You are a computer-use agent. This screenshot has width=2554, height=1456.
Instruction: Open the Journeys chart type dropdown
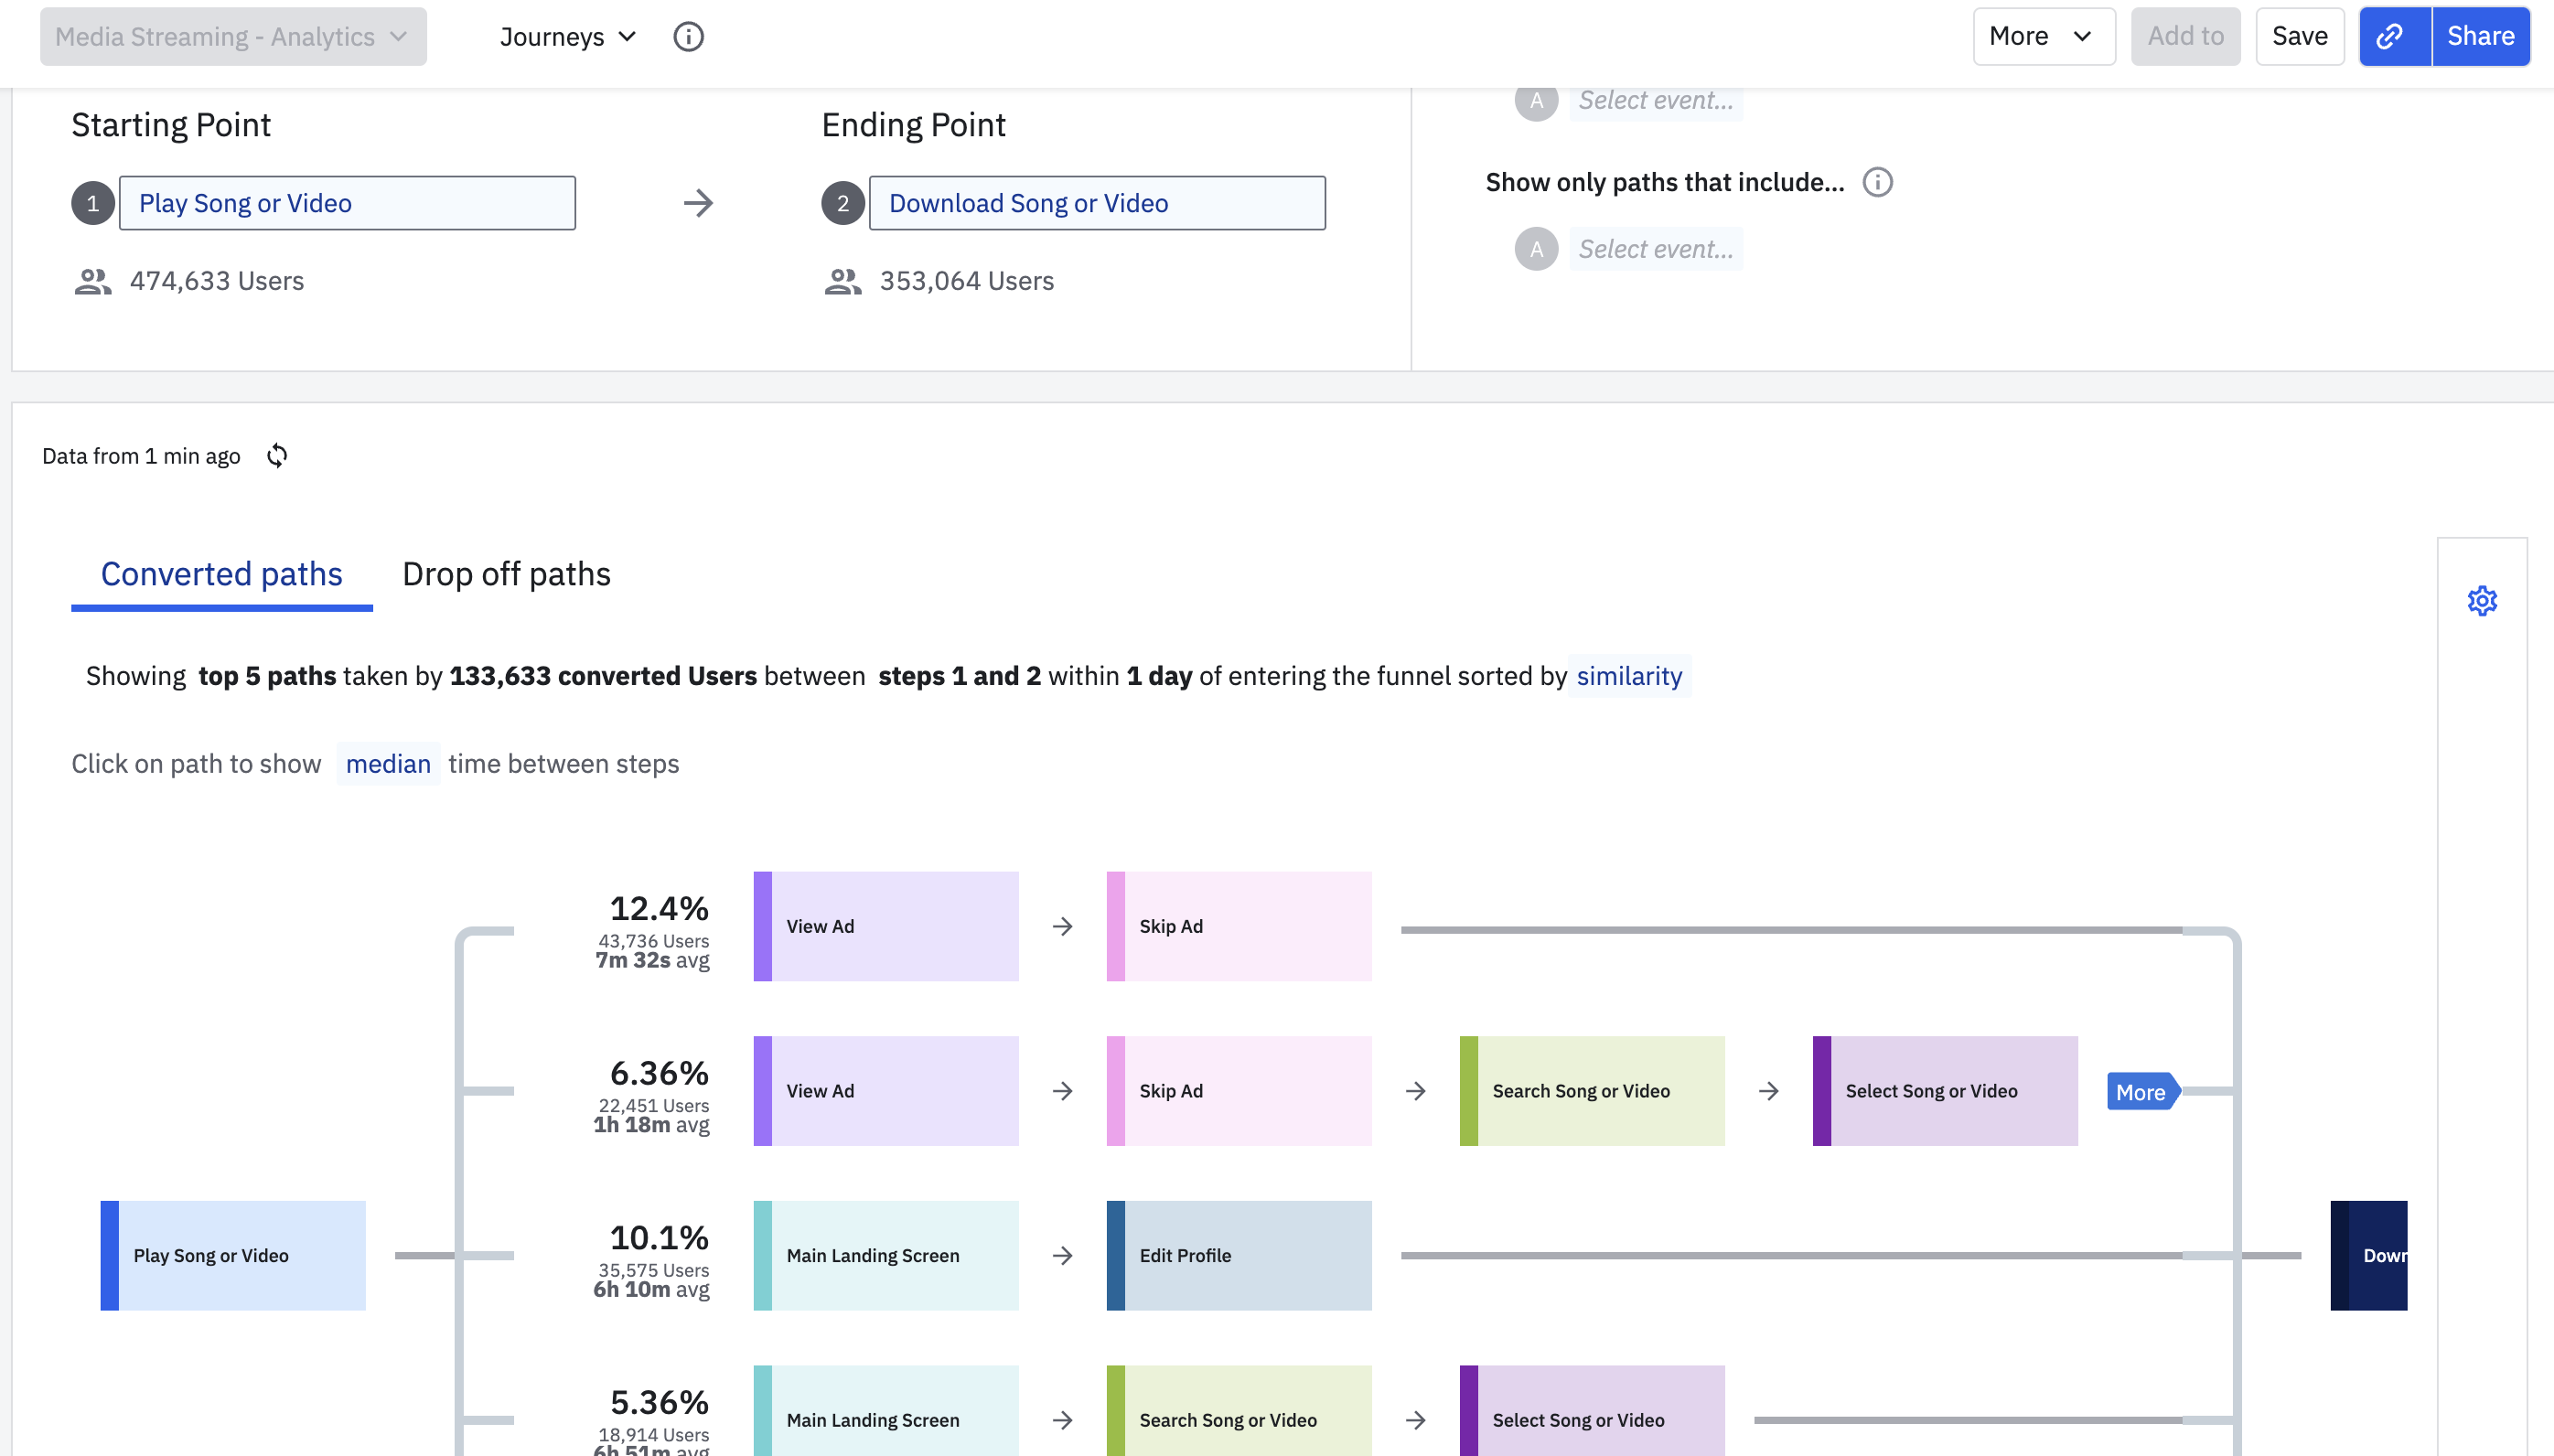coord(567,37)
